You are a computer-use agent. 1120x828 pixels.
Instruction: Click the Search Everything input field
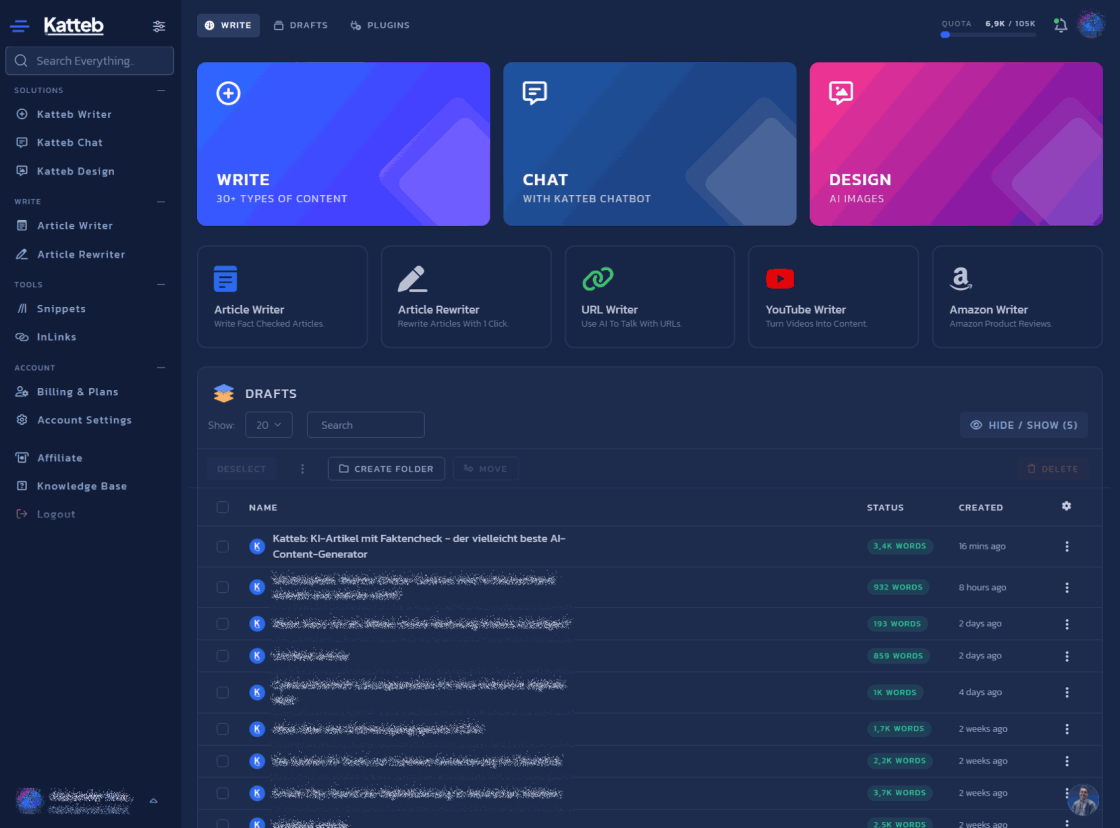click(90, 61)
